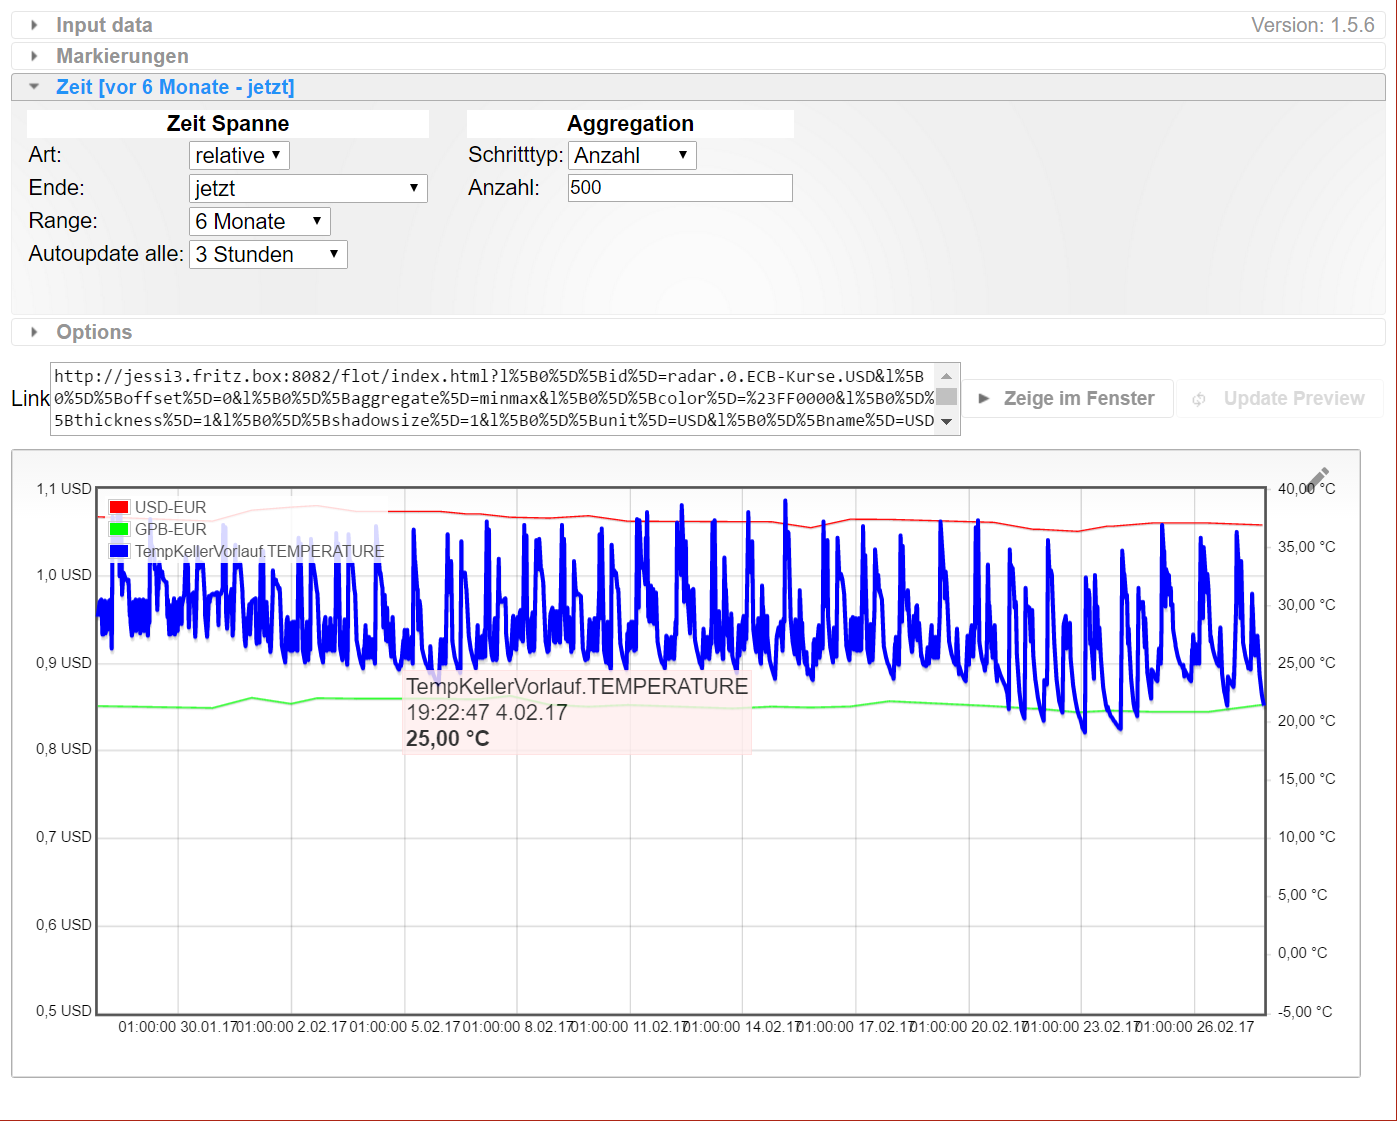Click the 1,1 USD axis label

(x=64, y=489)
